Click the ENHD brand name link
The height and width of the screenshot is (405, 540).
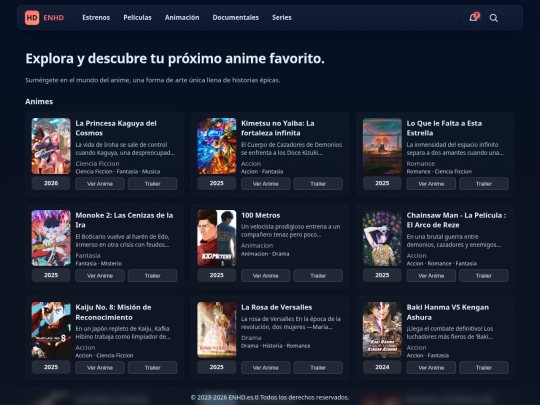(x=53, y=18)
